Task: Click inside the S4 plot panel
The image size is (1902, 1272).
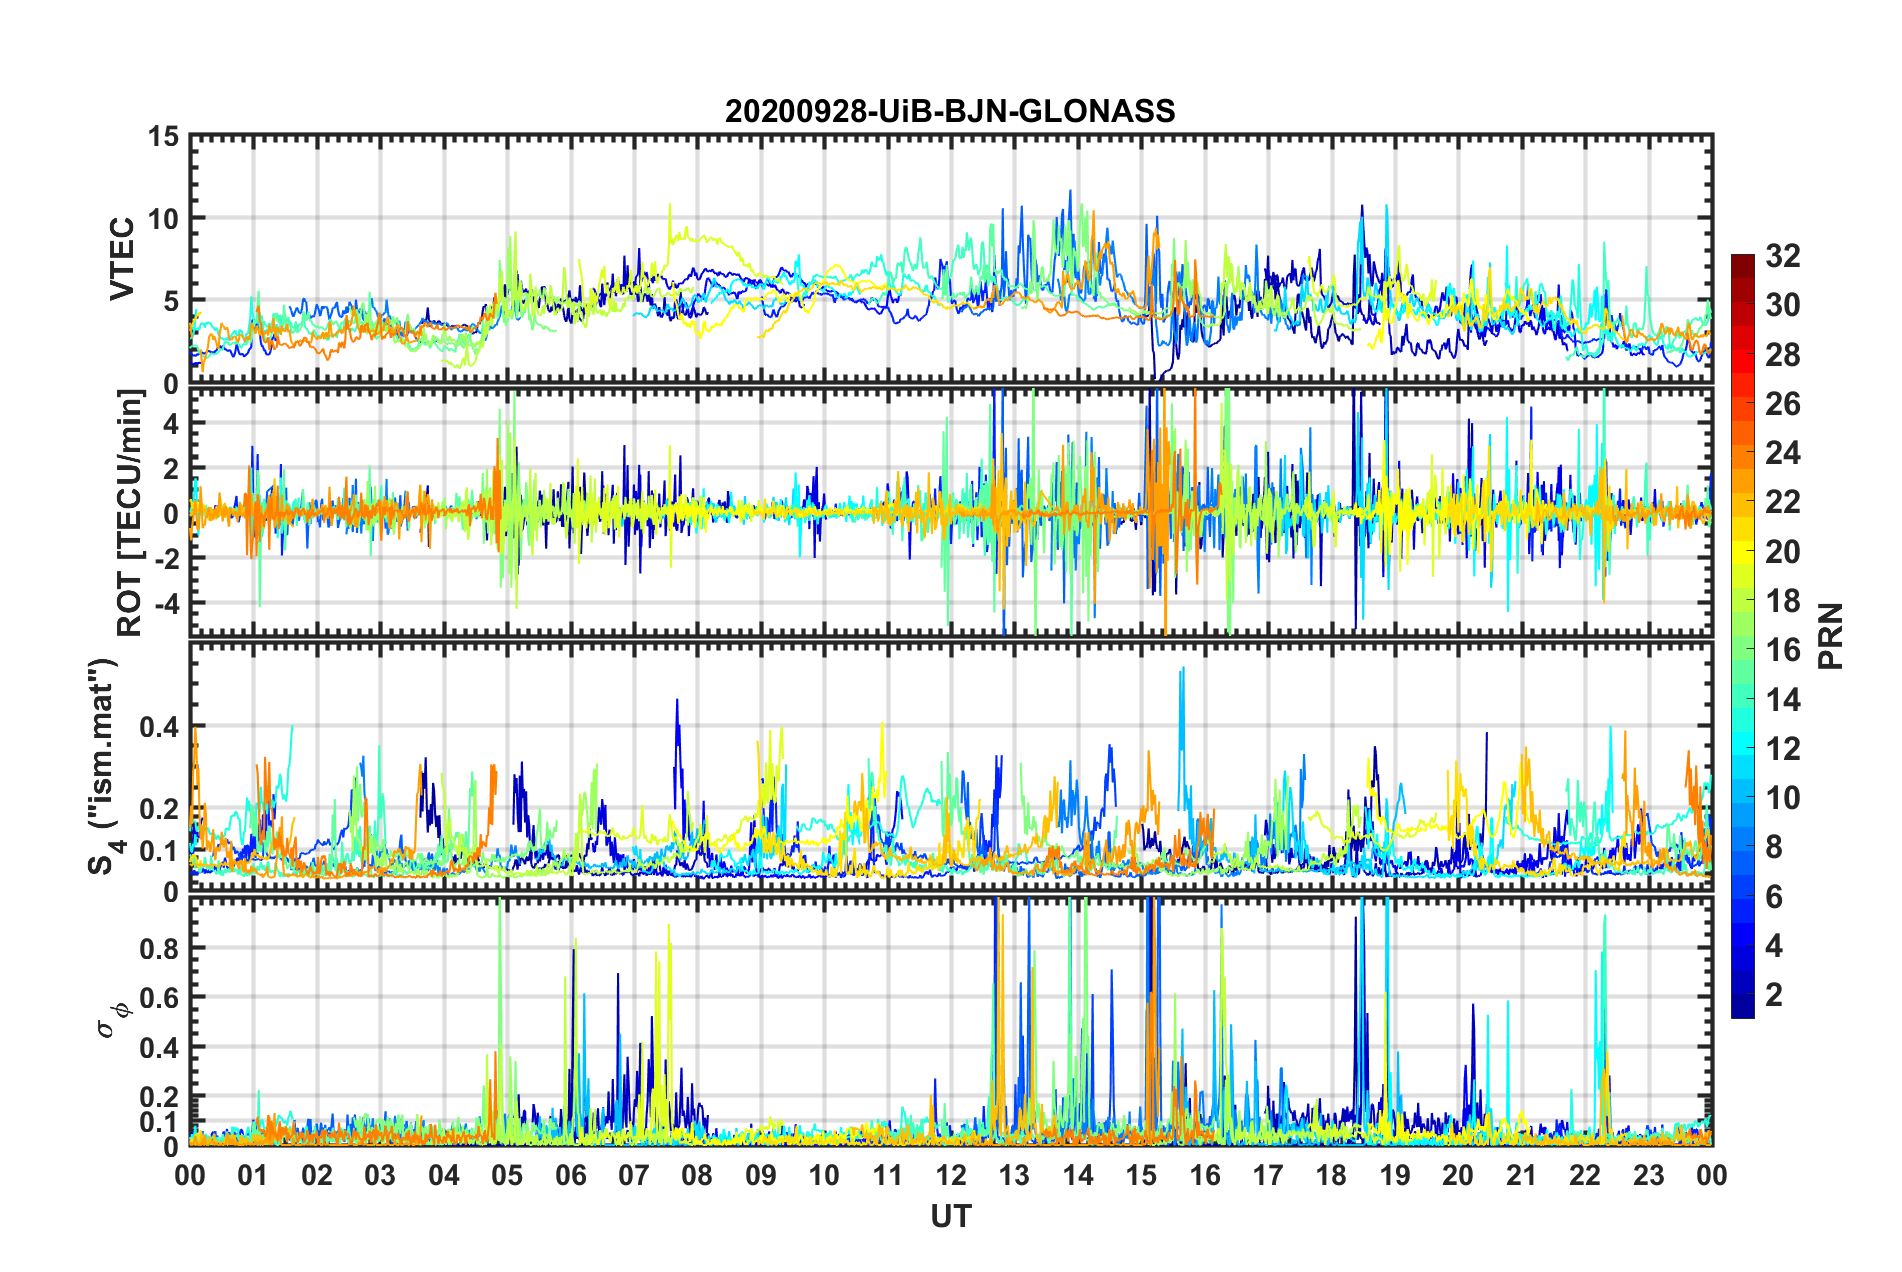Action: point(951,767)
